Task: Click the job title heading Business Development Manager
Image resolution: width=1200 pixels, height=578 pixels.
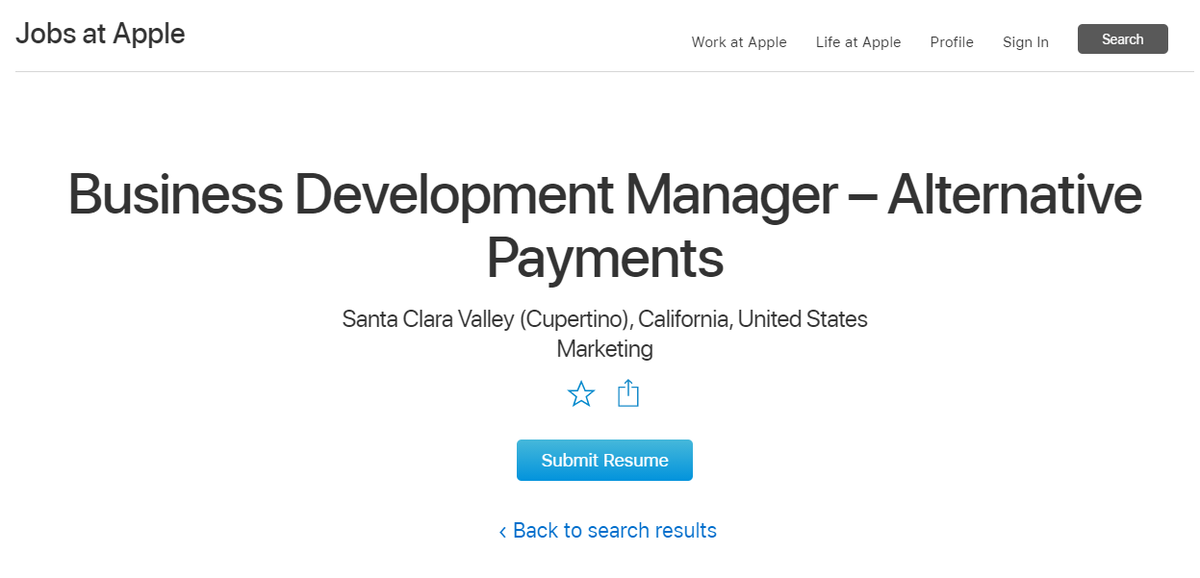Action: tap(605, 225)
